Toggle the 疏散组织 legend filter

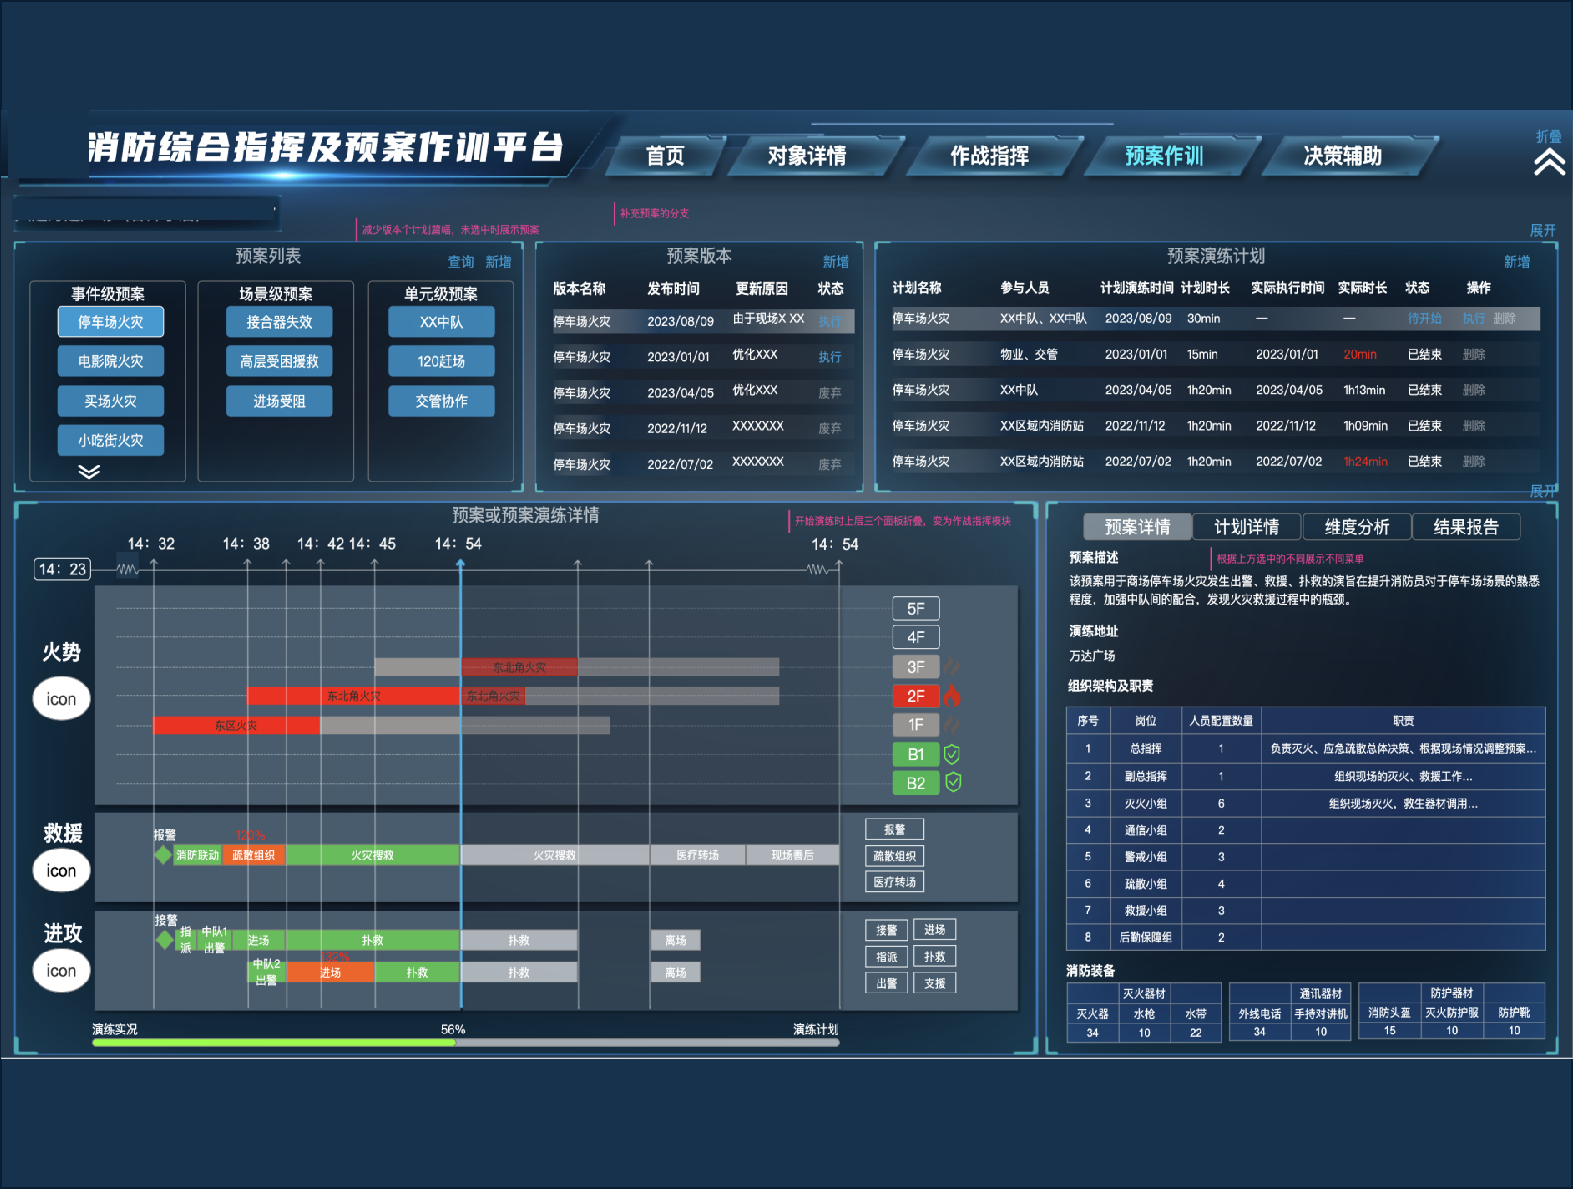point(894,856)
